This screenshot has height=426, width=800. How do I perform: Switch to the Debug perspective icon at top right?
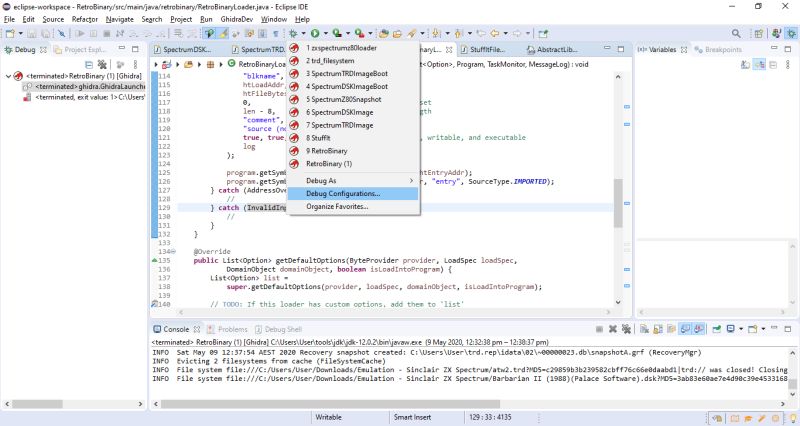pyautogui.click(x=791, y=33)
